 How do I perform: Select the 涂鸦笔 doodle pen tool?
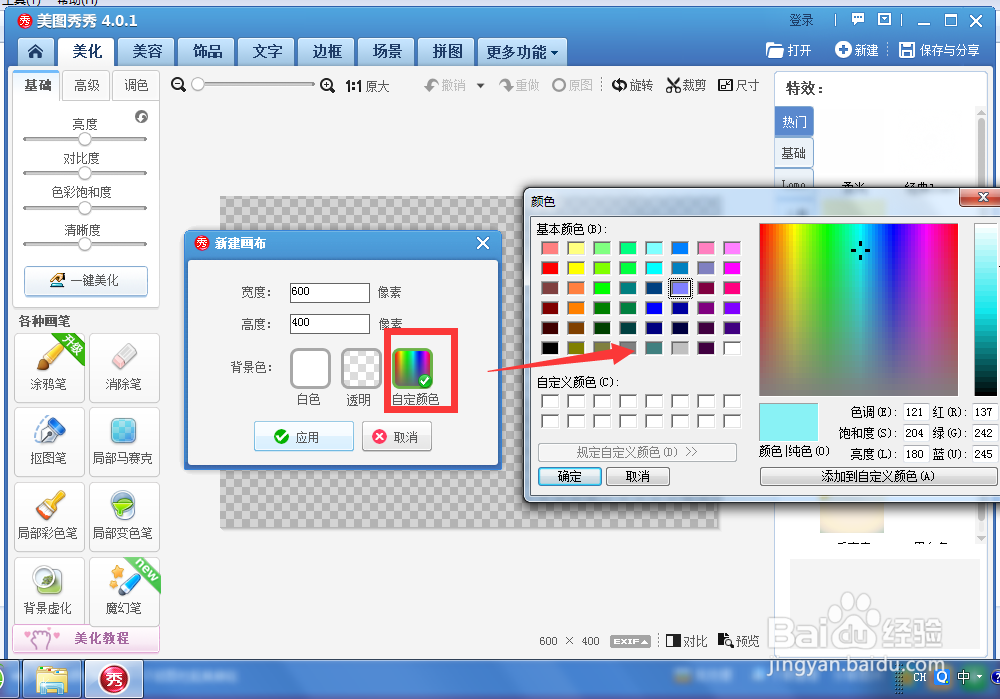click(49, 367)
